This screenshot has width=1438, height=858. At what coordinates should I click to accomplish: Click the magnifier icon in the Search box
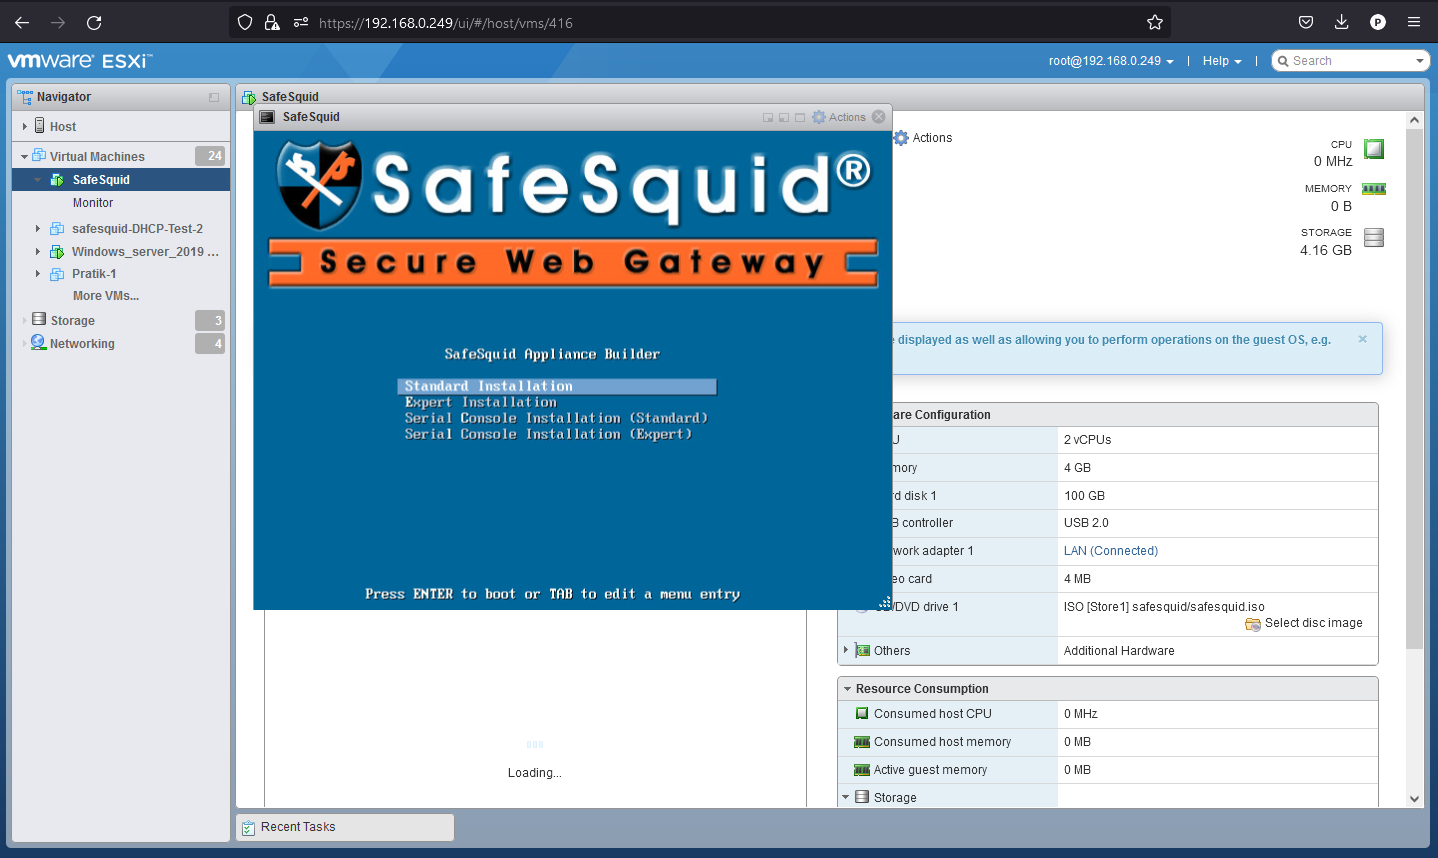(1283, 60)
